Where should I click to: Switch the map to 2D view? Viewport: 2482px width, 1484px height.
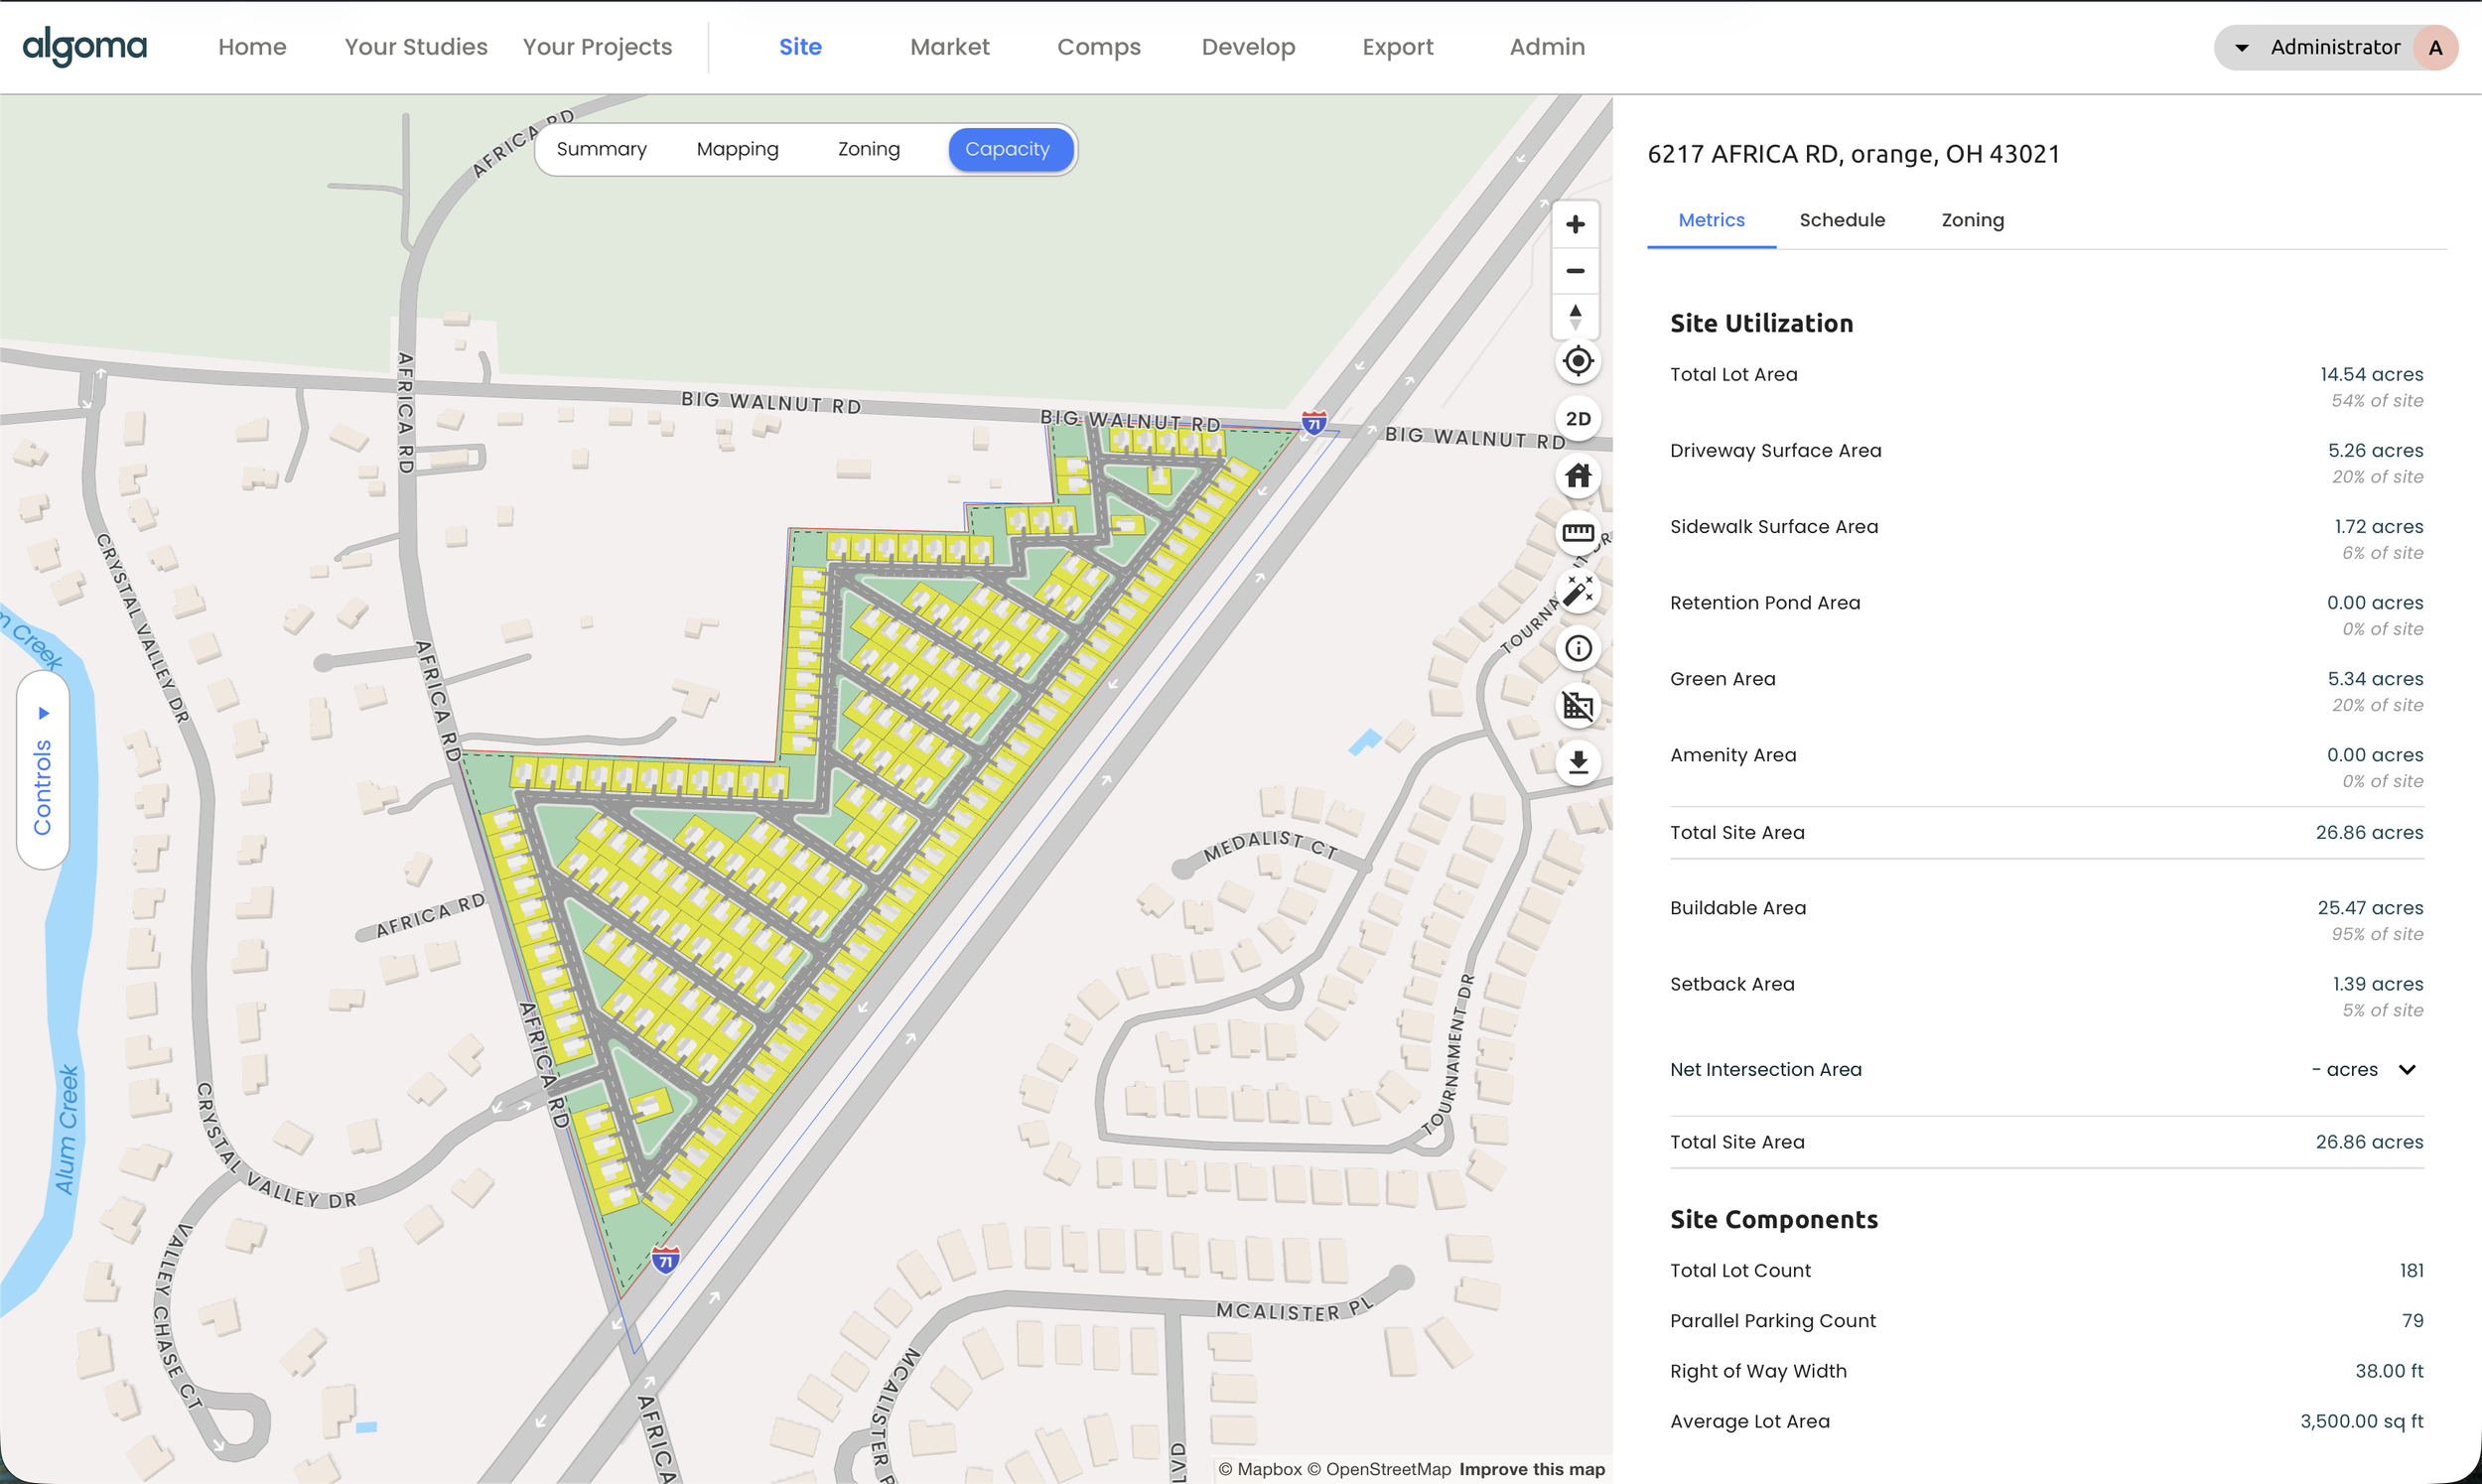pos(1577,418)
